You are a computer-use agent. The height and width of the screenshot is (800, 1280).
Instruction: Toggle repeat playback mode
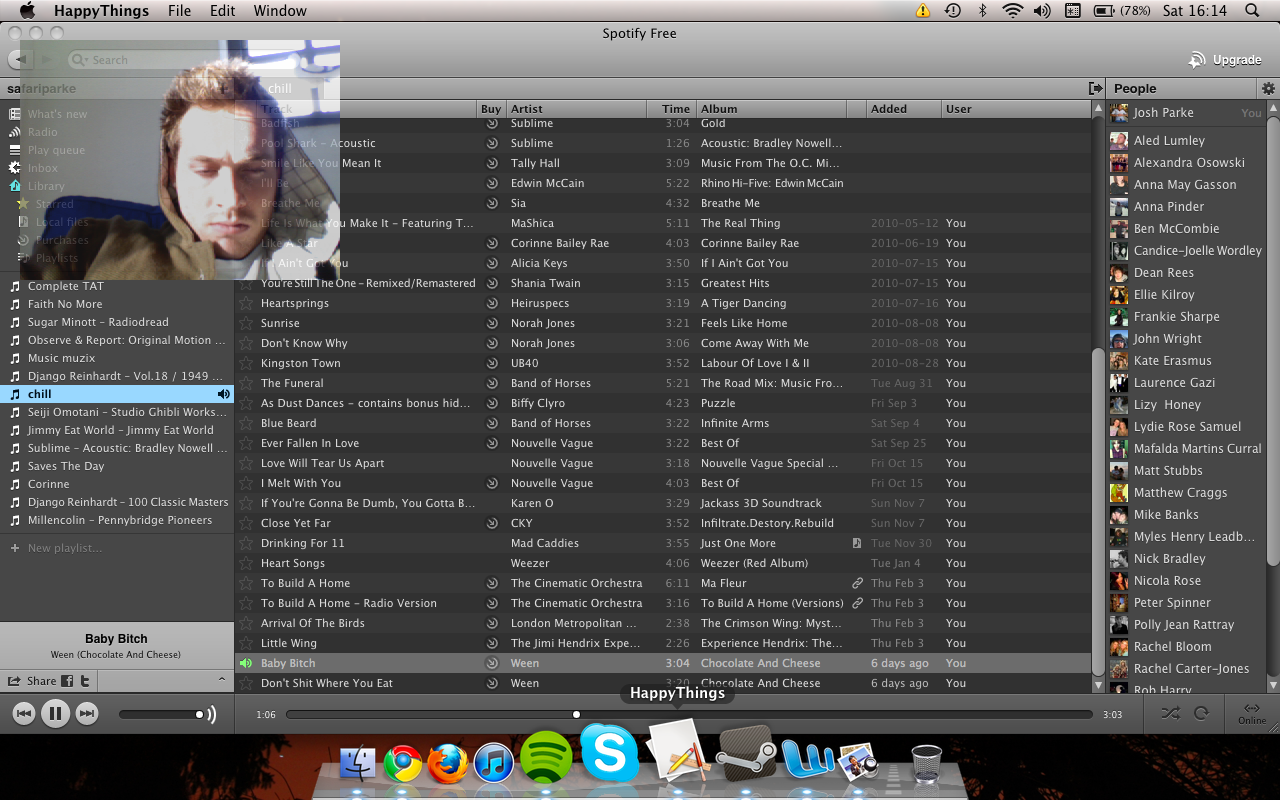(x=1201, y=714)
